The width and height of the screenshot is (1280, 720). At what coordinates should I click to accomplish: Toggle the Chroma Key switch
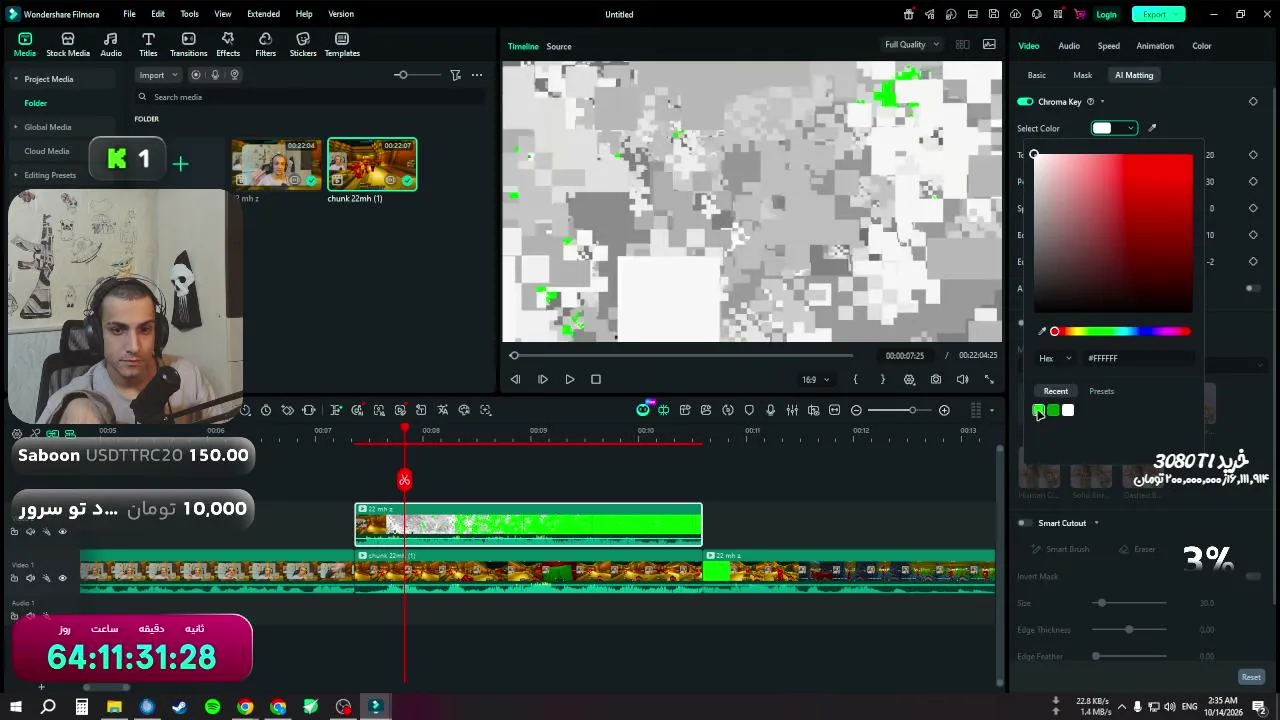click(x=1025, y=102)
